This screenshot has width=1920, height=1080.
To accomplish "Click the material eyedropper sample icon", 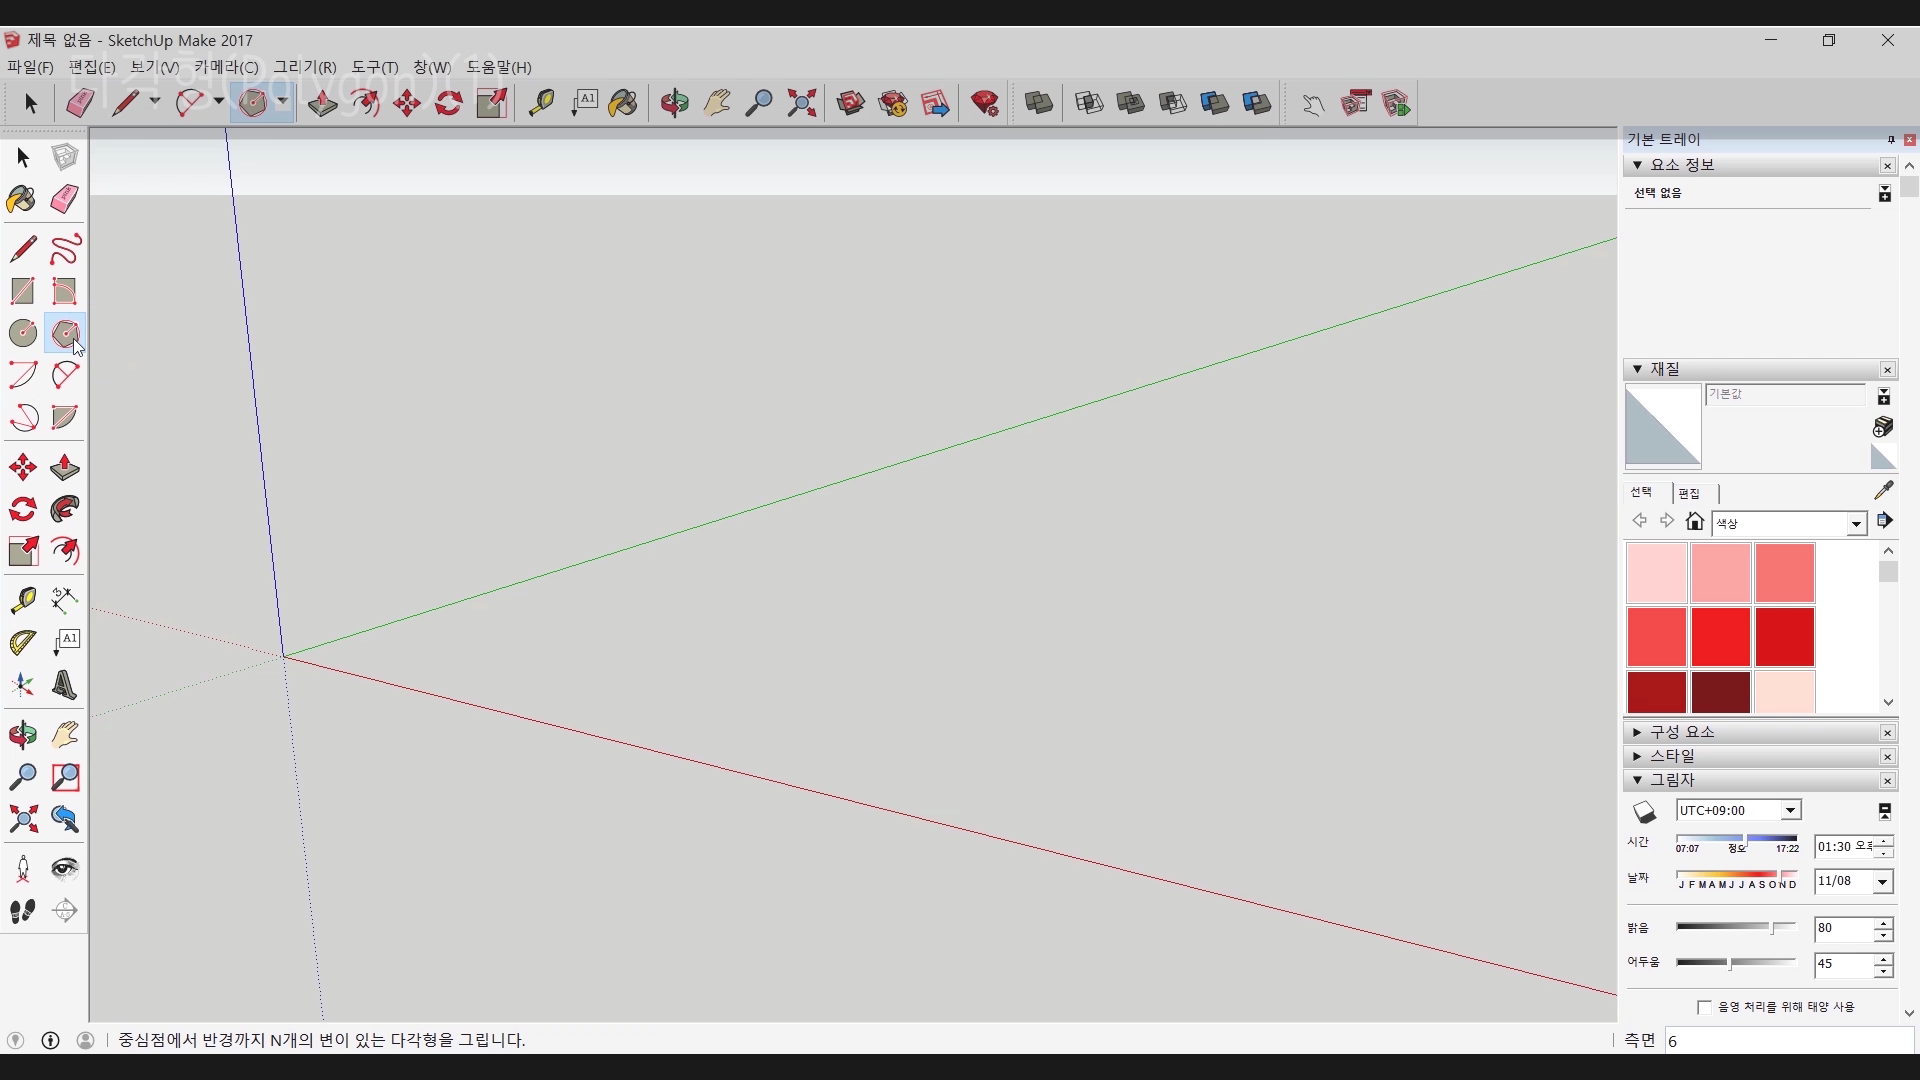I will pyautogui.click(x=1884, y=490).
